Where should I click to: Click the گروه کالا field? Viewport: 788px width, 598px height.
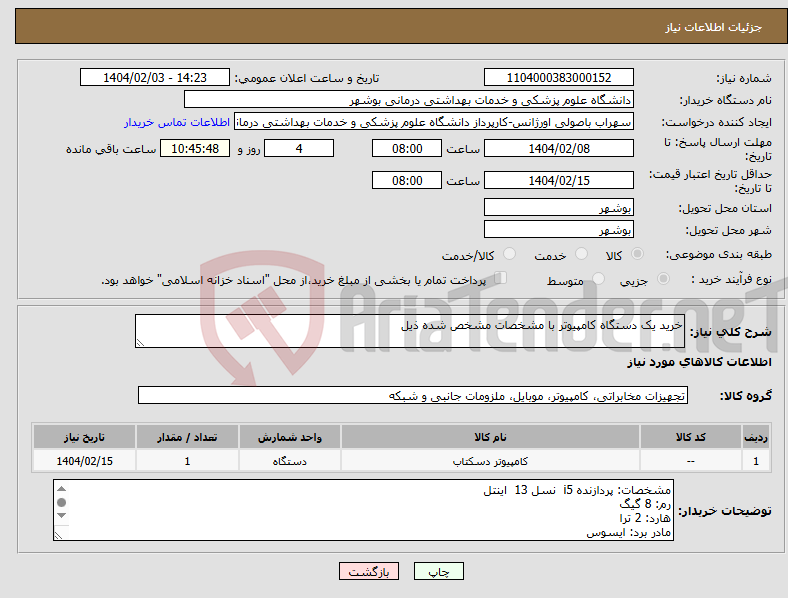pos(413,395)
